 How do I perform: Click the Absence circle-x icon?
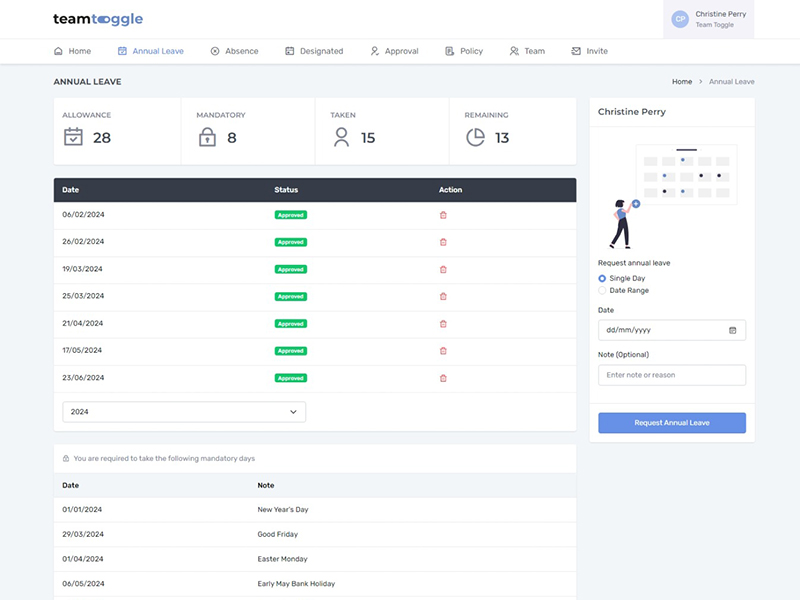tap(215, 51)
